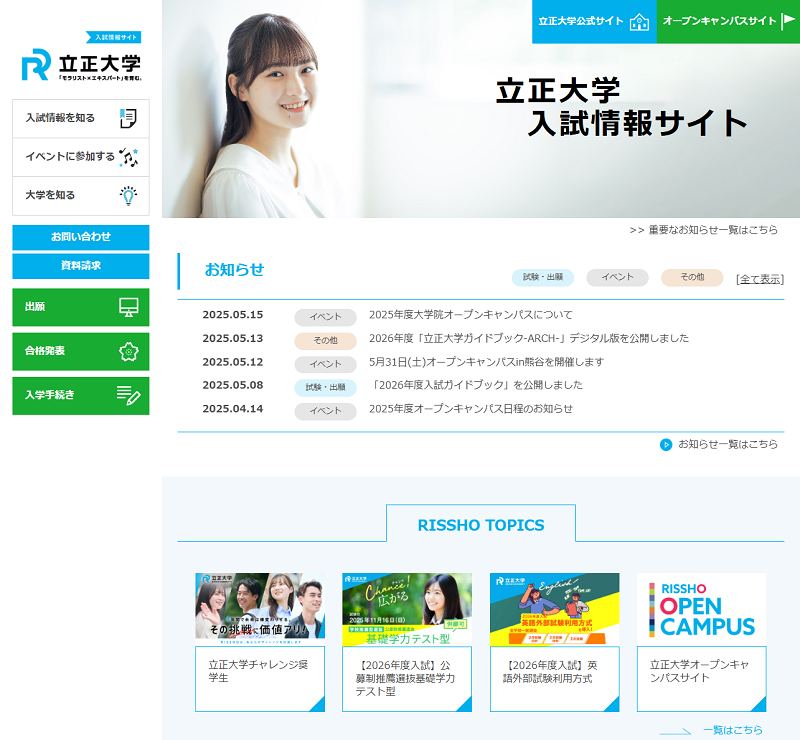Open オープンキャンパスサイト link in header
Image resolution: width=800 pixels, height=740 pixels.
coord(728,21)
